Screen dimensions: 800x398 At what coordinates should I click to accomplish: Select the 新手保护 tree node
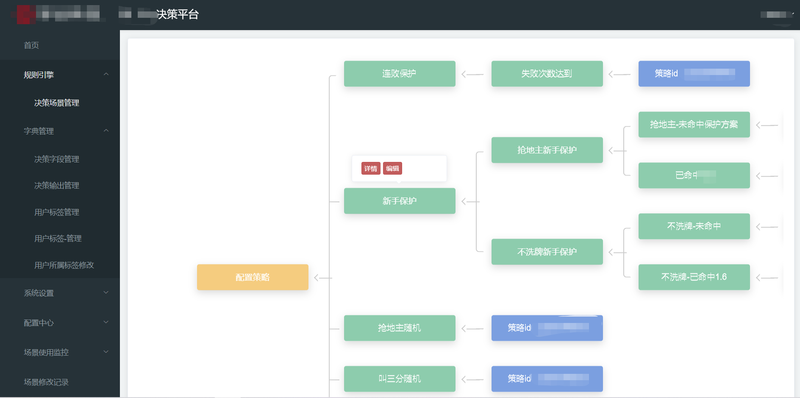pos(399,201)
